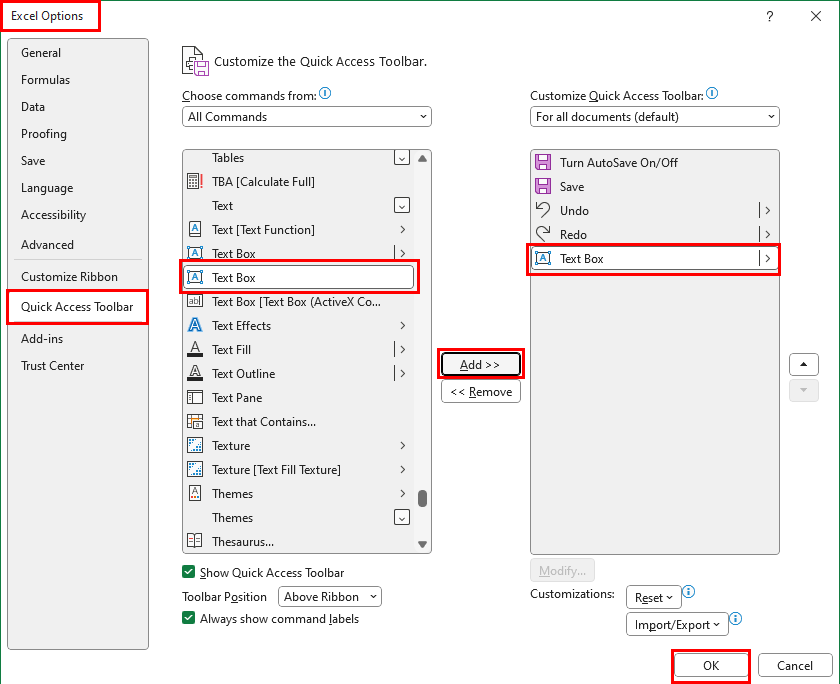This screenshot has height=684, width=840.
Task: Select Text that Contains... command
Action: coord(298,422)
